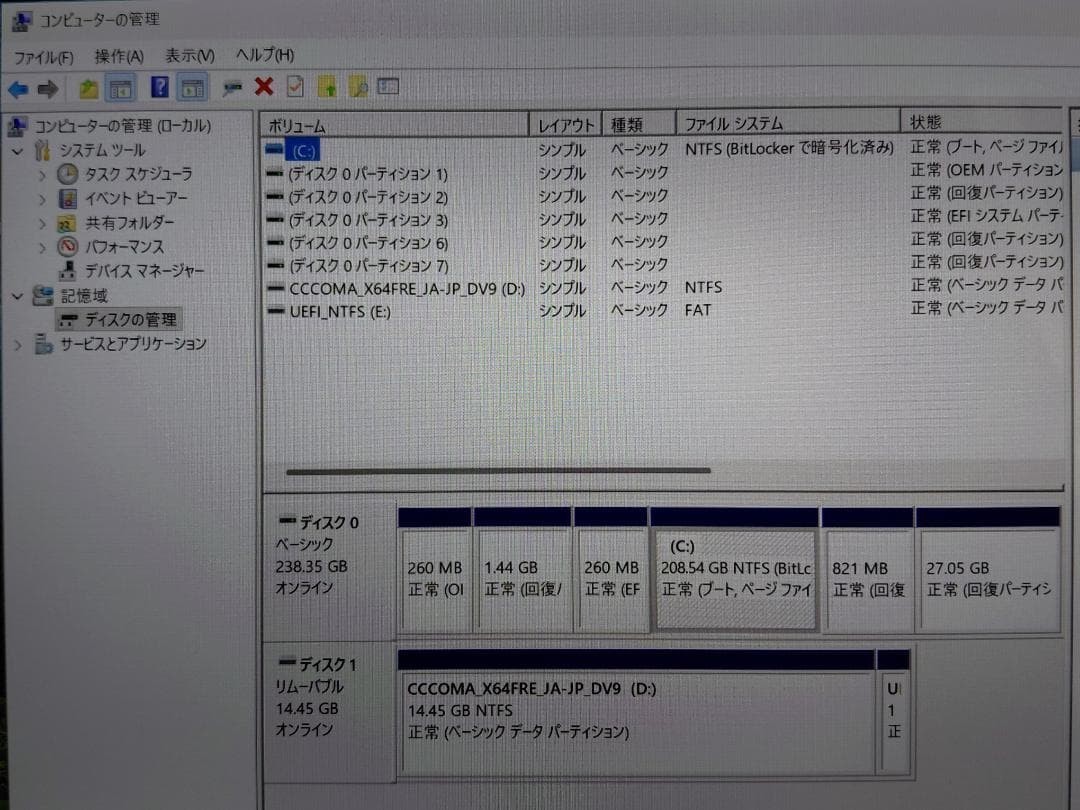Select デバイス マネージャー in the tree
This screenshot has height=810, width=1080.
[x=144, y=271]
